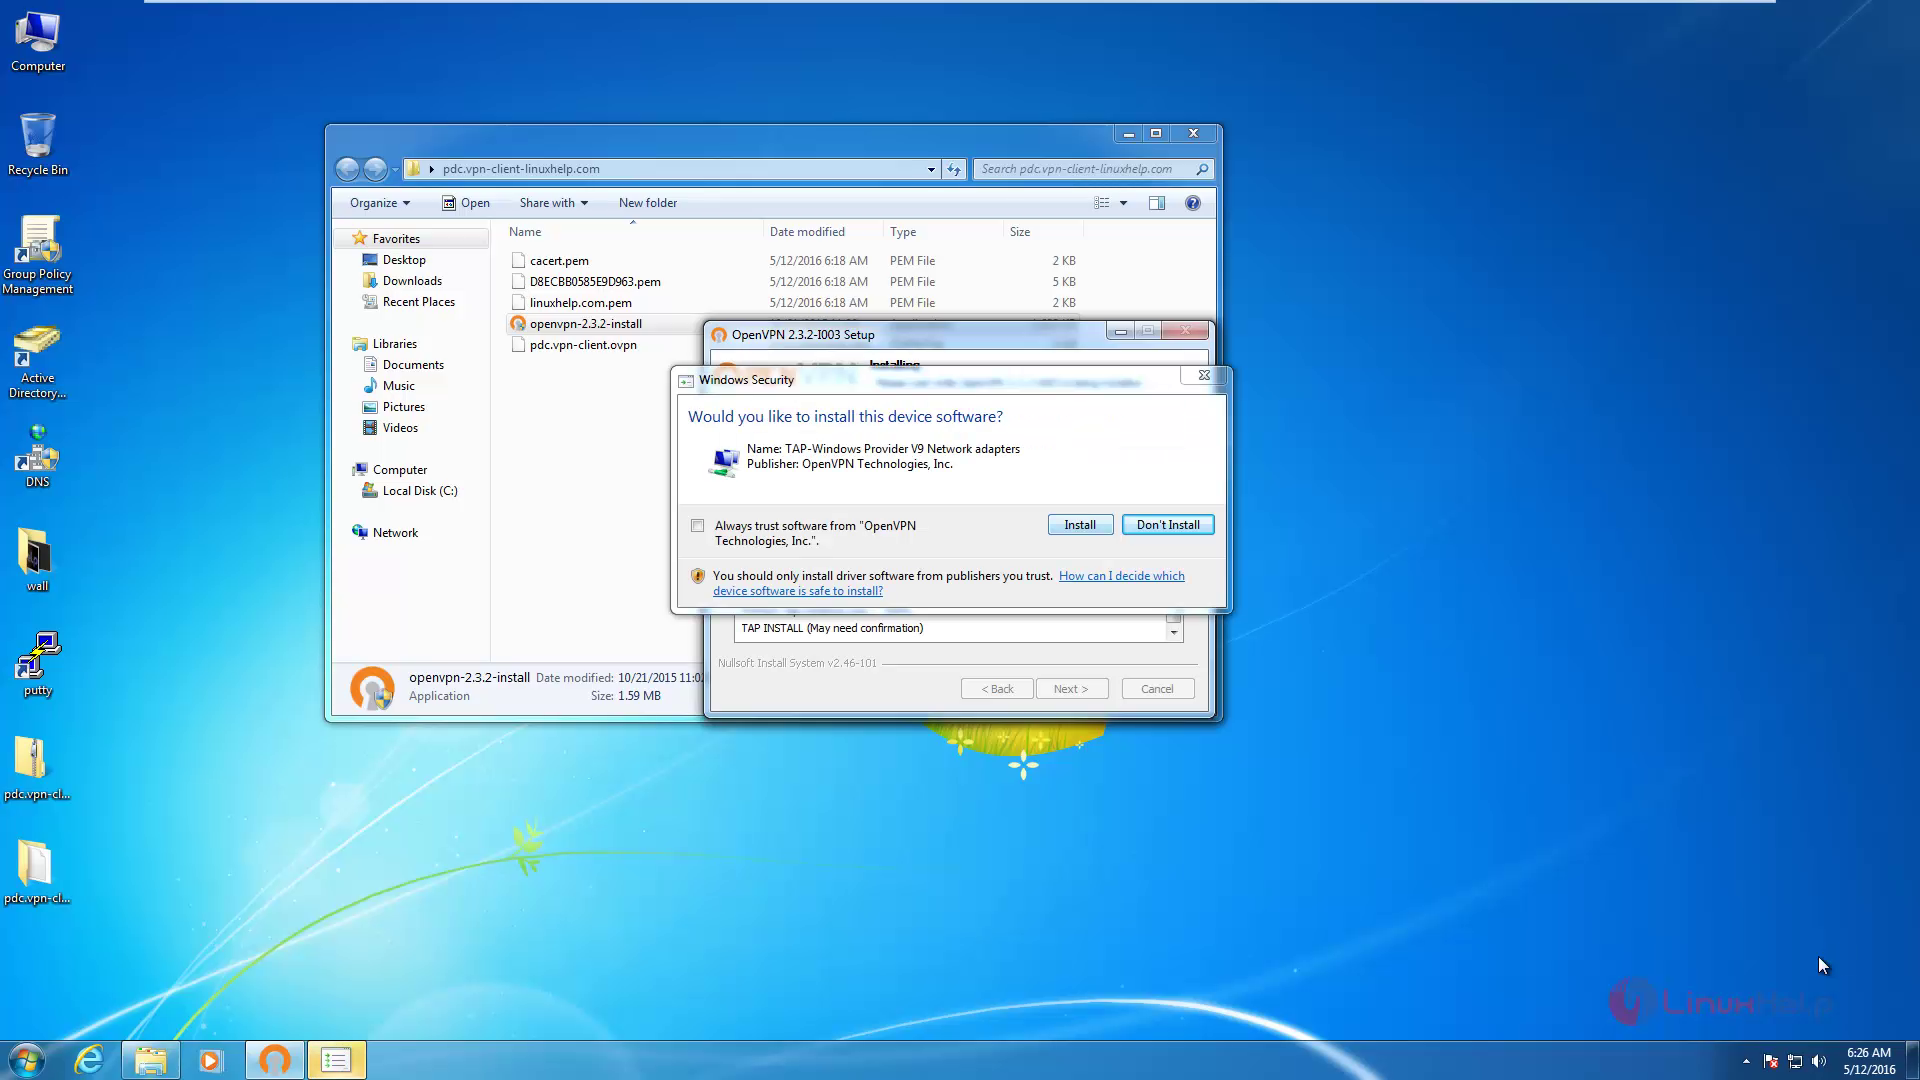Viewport: 1920px width, 1080px height.
Task: Click Don't Install button
Action: (x=1168, y=525)
